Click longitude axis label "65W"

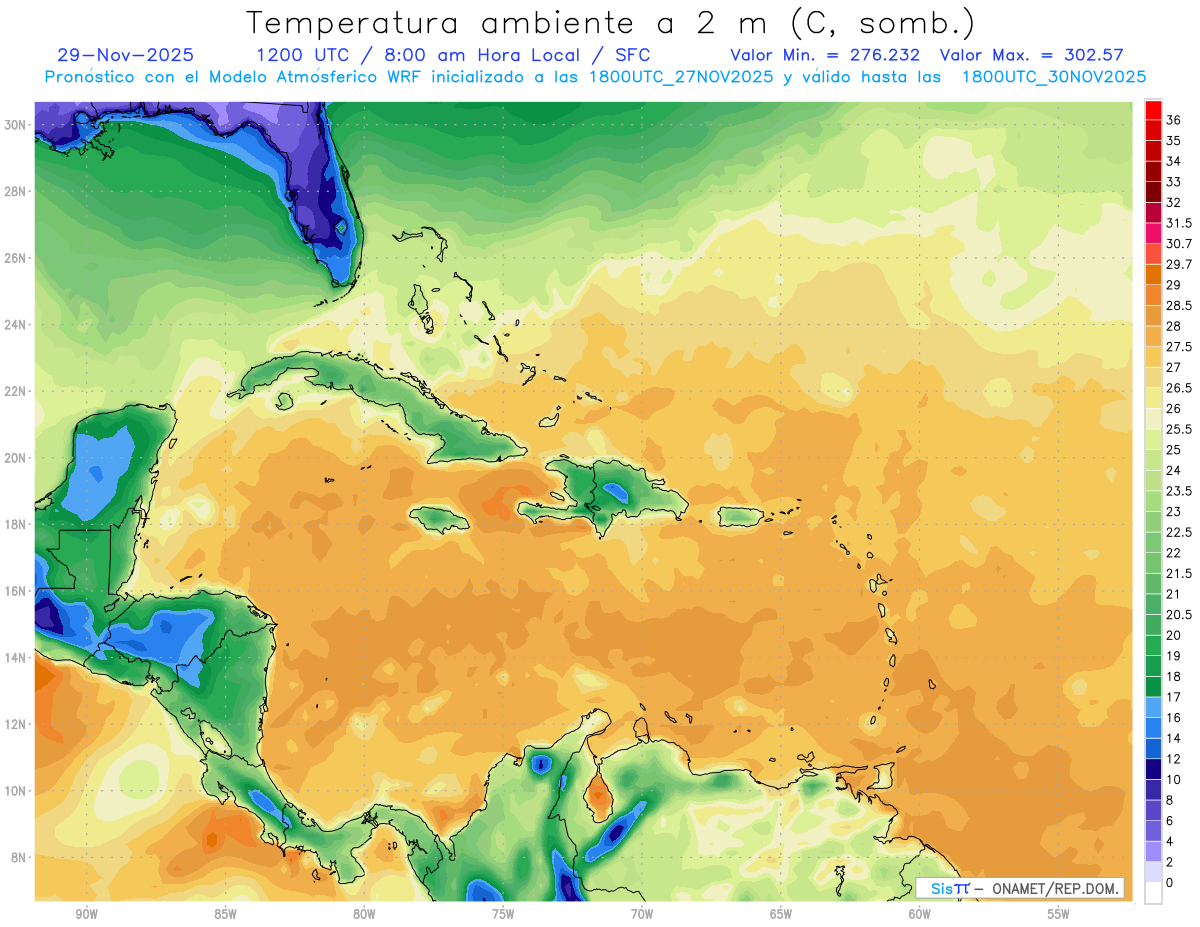pos(781,914)
